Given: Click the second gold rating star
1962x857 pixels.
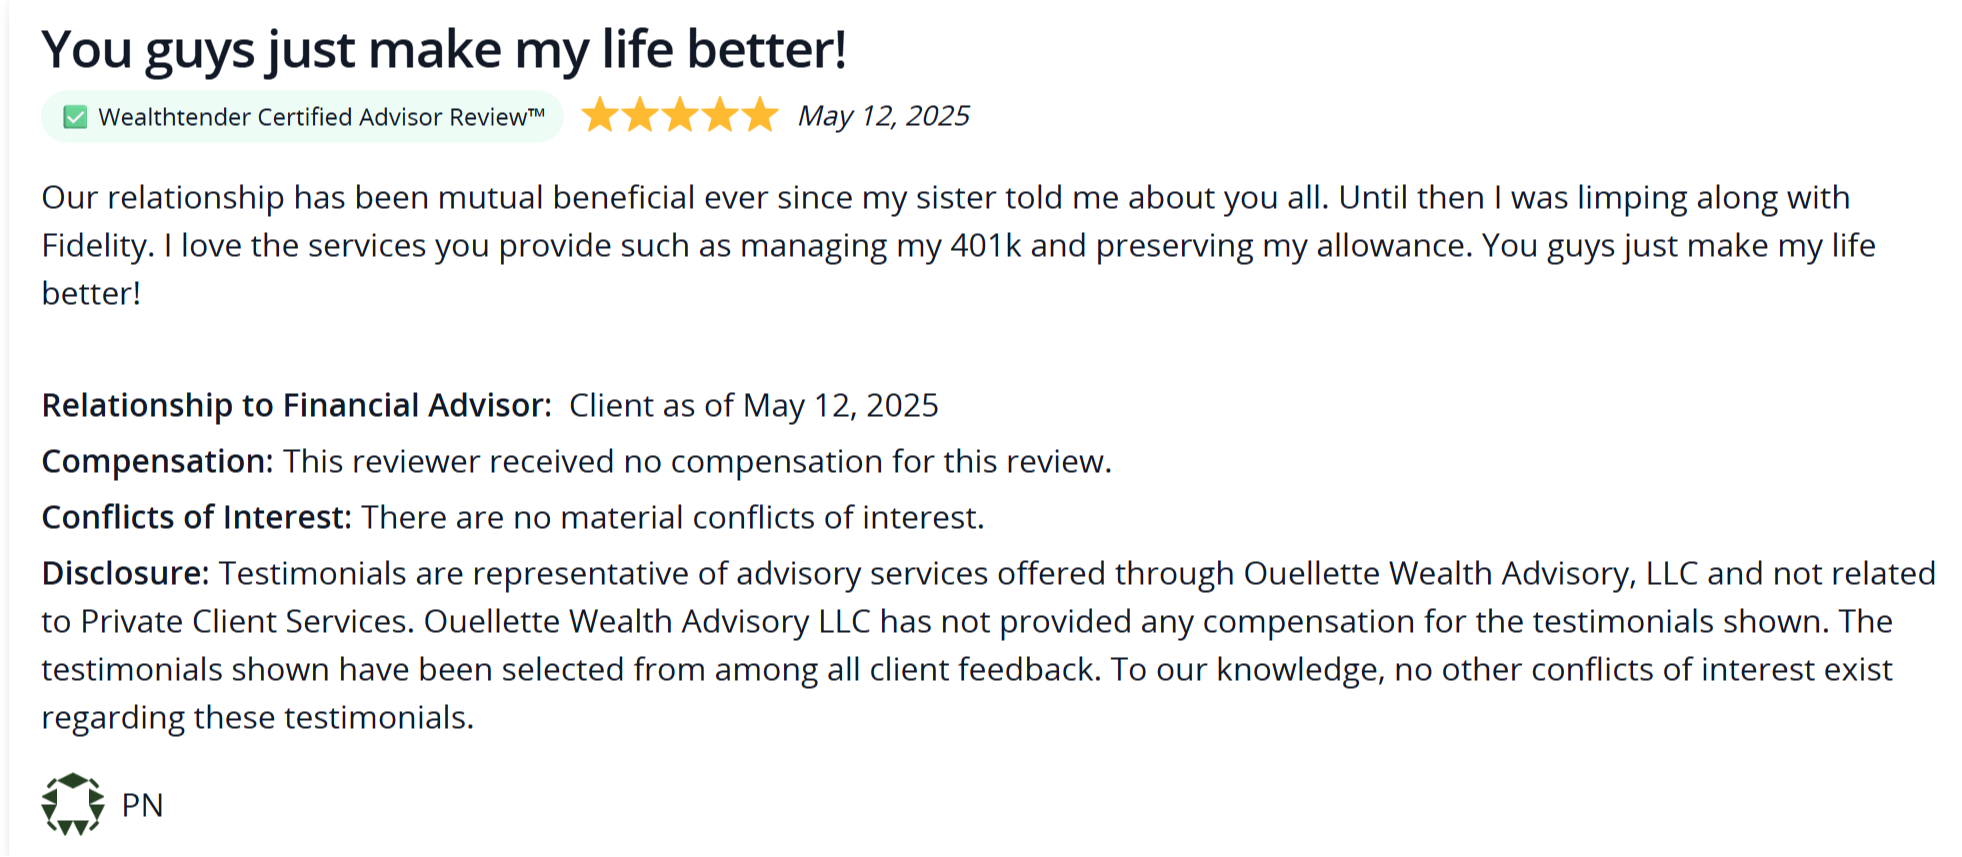Looking at the screenshot, I should [640, 115].
